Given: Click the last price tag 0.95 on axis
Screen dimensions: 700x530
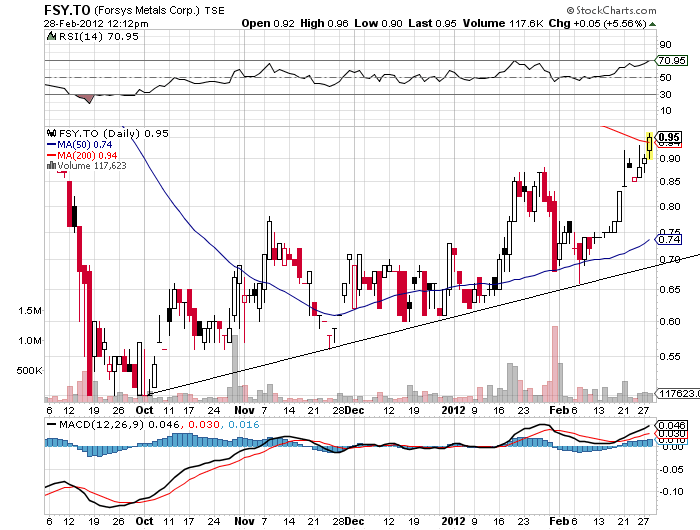Looking at the screenshot, I should 669,137.
